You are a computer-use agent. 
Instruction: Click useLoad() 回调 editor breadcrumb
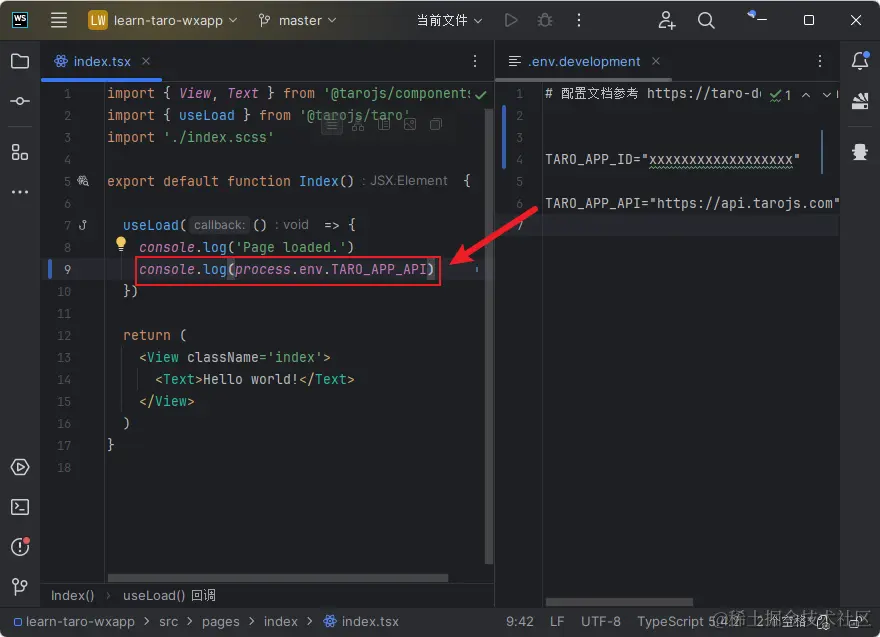[x=169, y=595]
